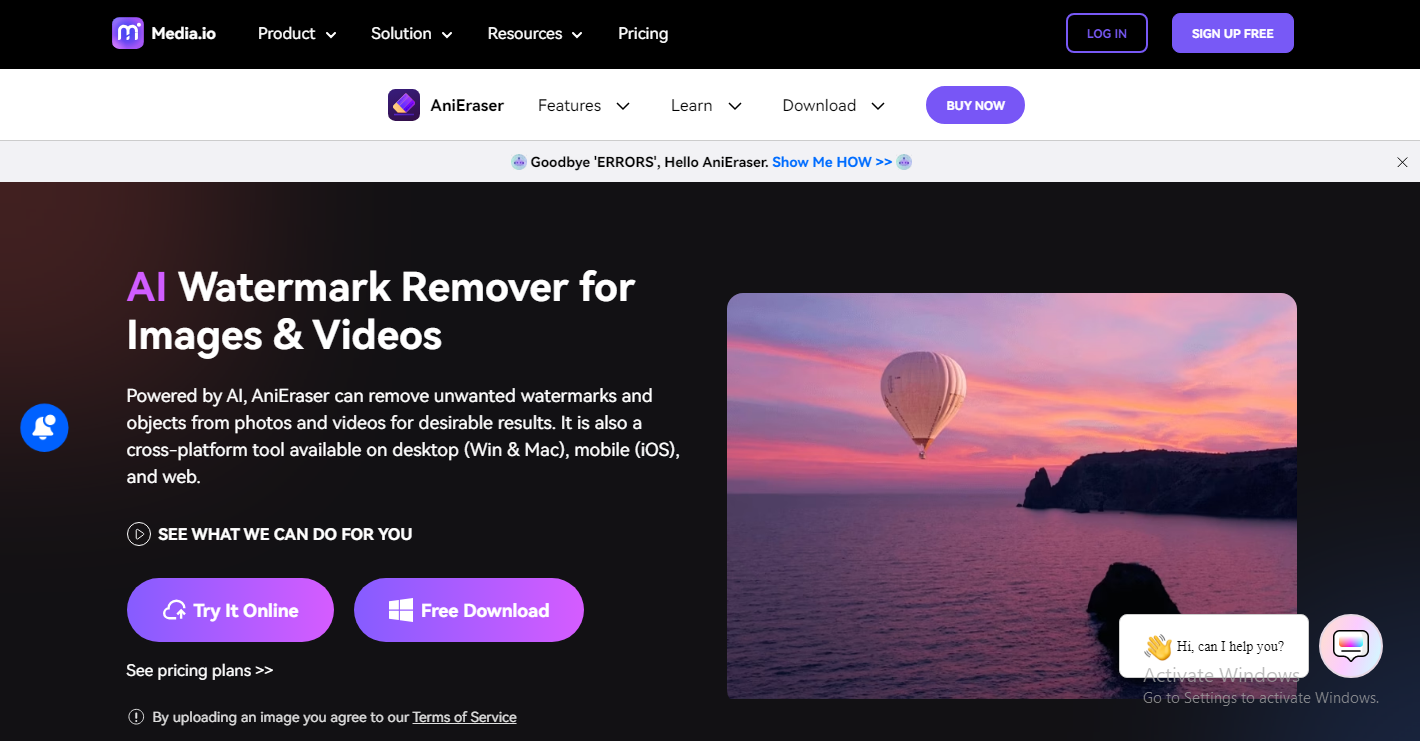Click the 'AI Watermark Remover for Images & Videos' heading
Screen dimensions: 1420x741
point(381,311)
